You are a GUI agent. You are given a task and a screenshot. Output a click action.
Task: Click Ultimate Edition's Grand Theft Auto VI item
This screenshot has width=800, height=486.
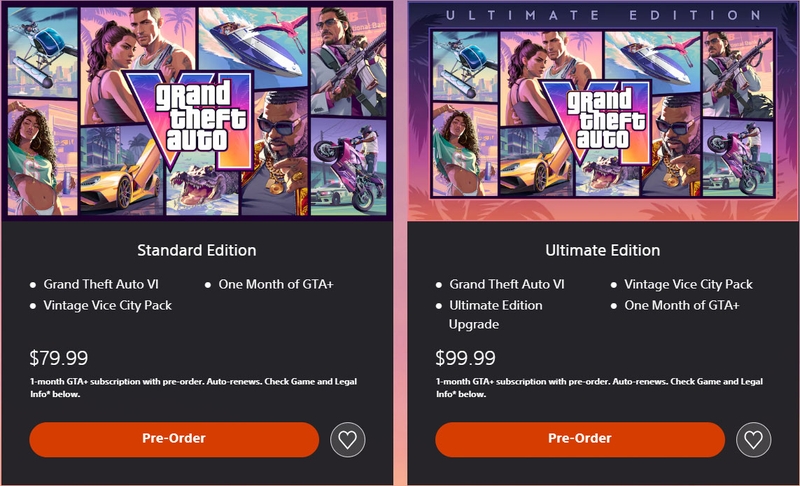tap(507, 284)
